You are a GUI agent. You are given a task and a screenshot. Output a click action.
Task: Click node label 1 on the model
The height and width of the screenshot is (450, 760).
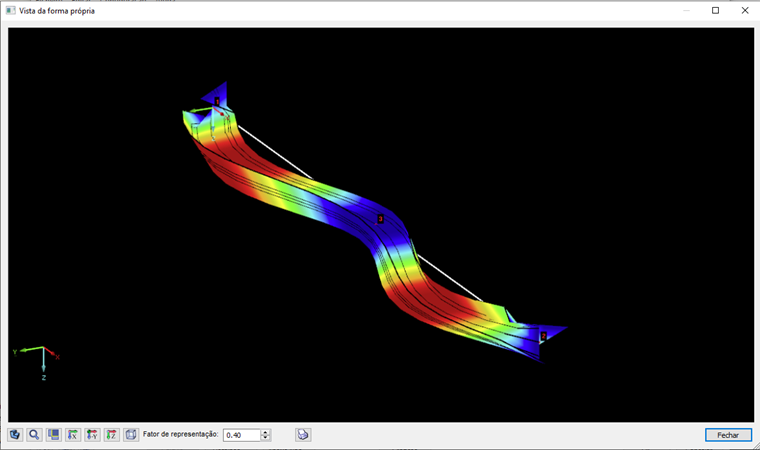pyautogui.click(x=217, y=101)
